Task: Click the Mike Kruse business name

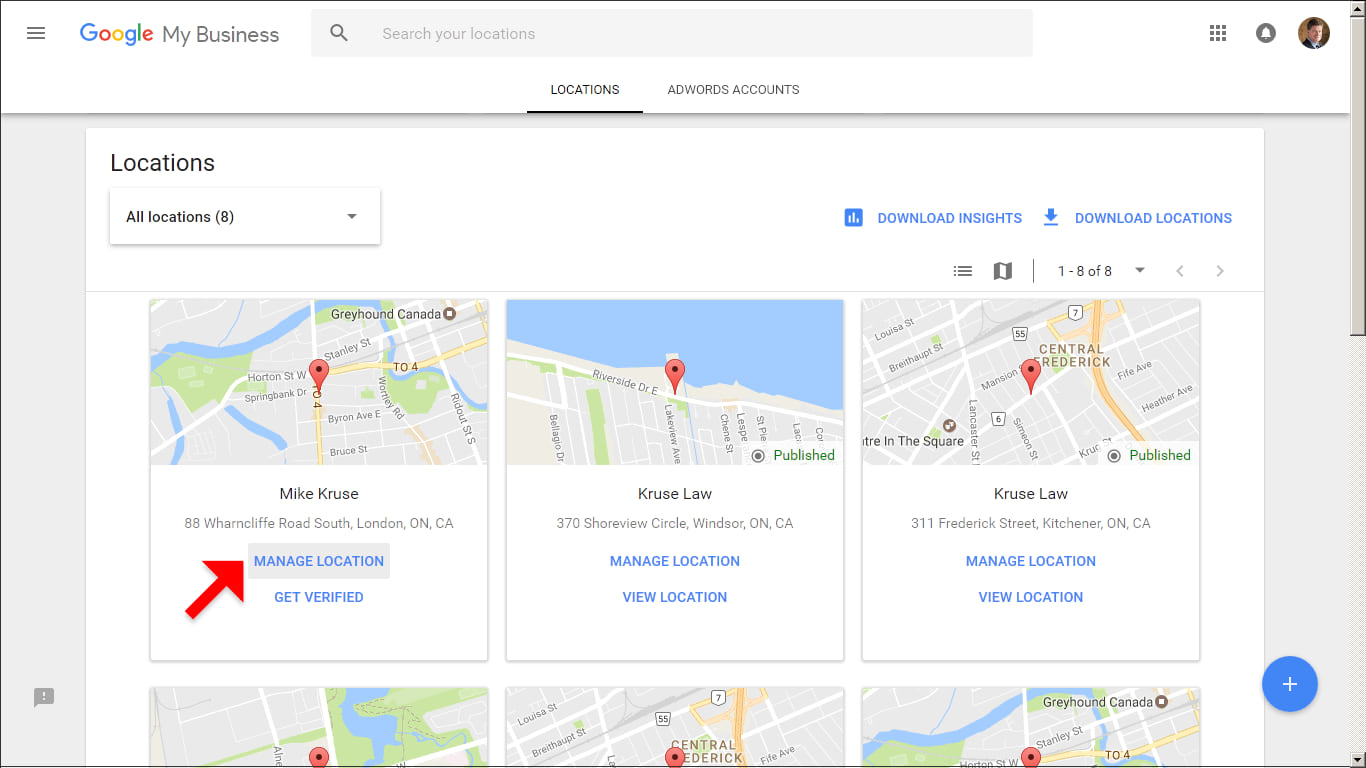Action: [x=319, y=493]
